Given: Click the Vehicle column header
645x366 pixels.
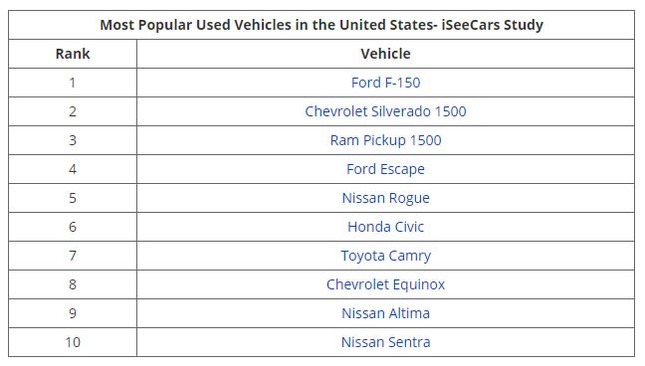Looking at the screenshot, I should (x=385, y=54).
